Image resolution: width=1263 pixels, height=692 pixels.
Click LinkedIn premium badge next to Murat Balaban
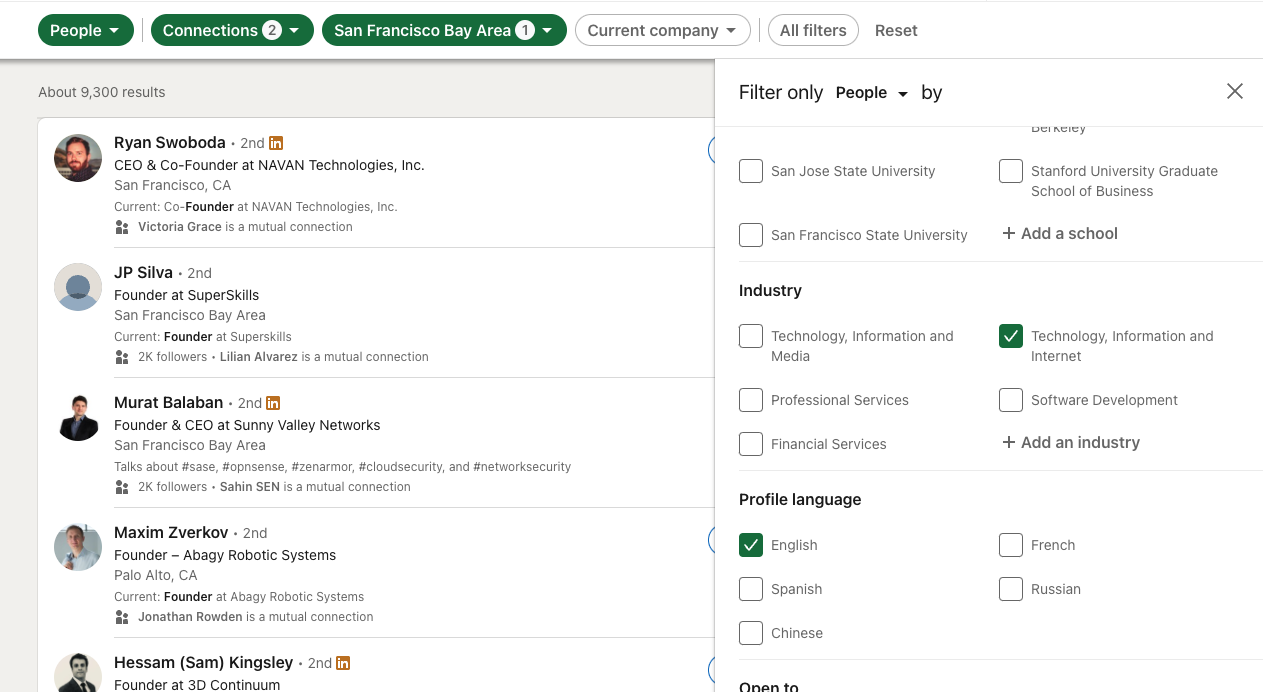point(273,403)
